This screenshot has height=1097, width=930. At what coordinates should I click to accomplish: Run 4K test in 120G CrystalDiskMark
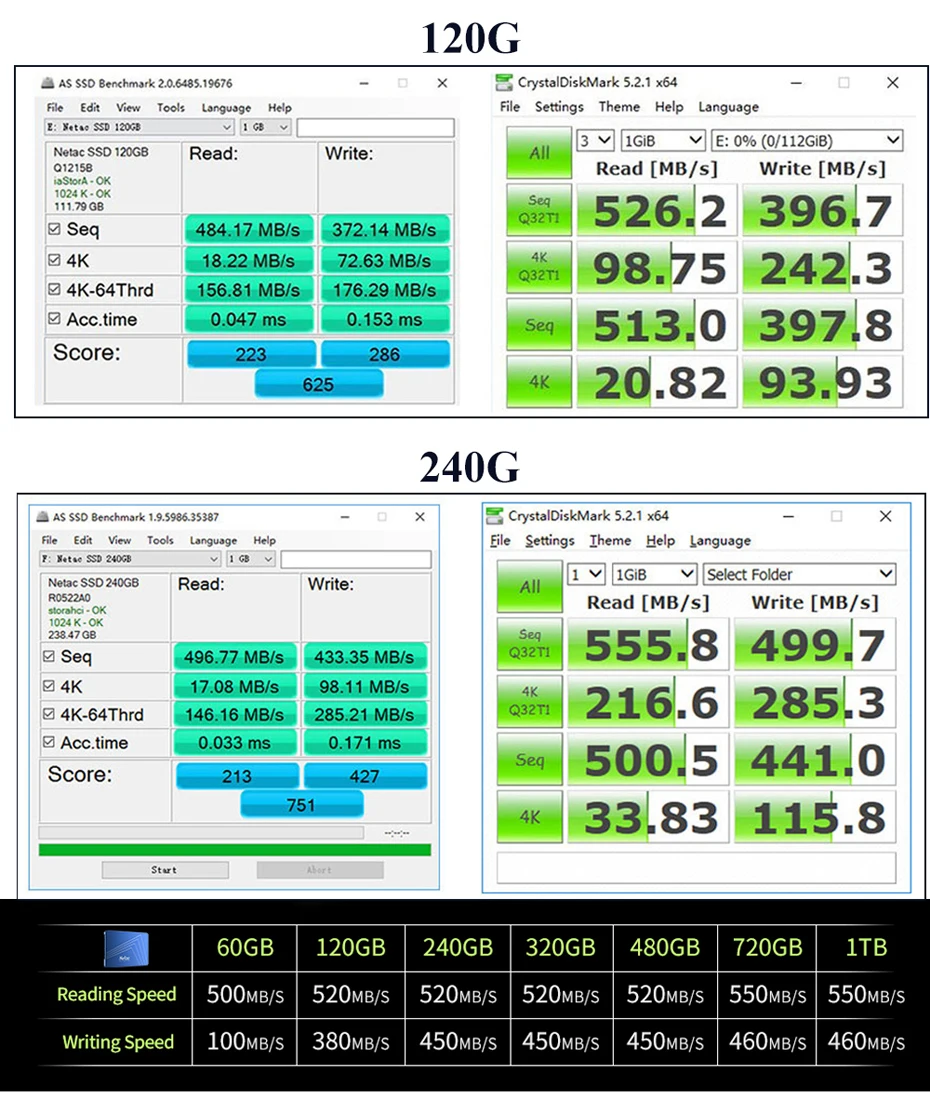[x=539, y=382]
